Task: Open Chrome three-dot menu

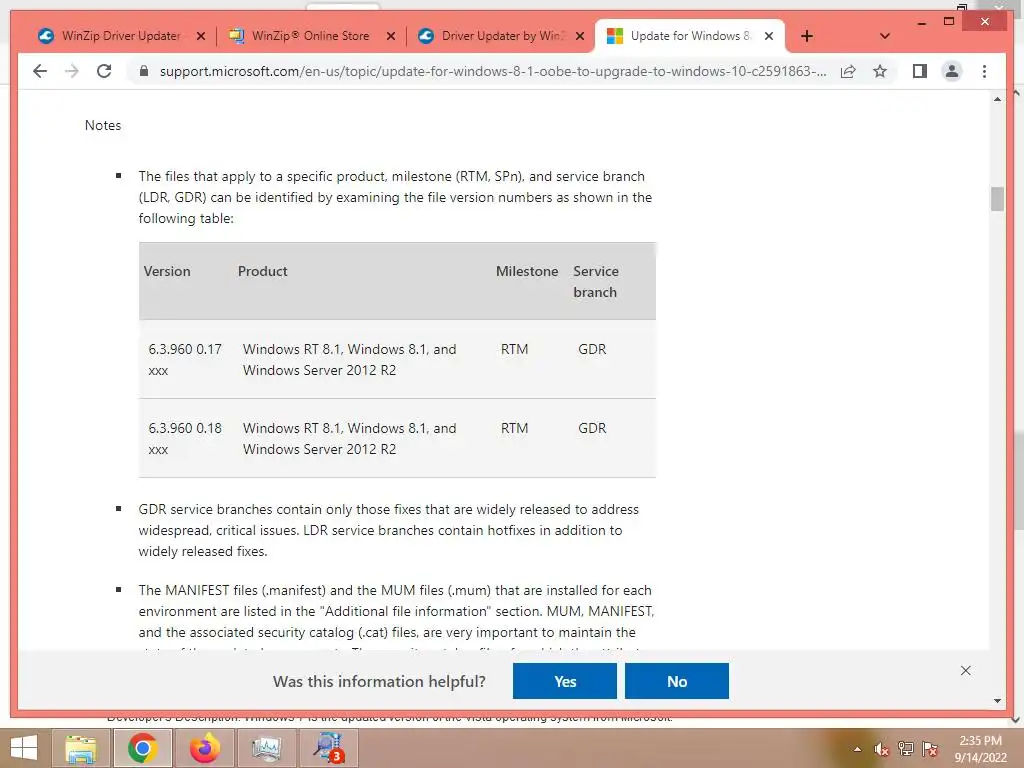Action: [984, 71]
